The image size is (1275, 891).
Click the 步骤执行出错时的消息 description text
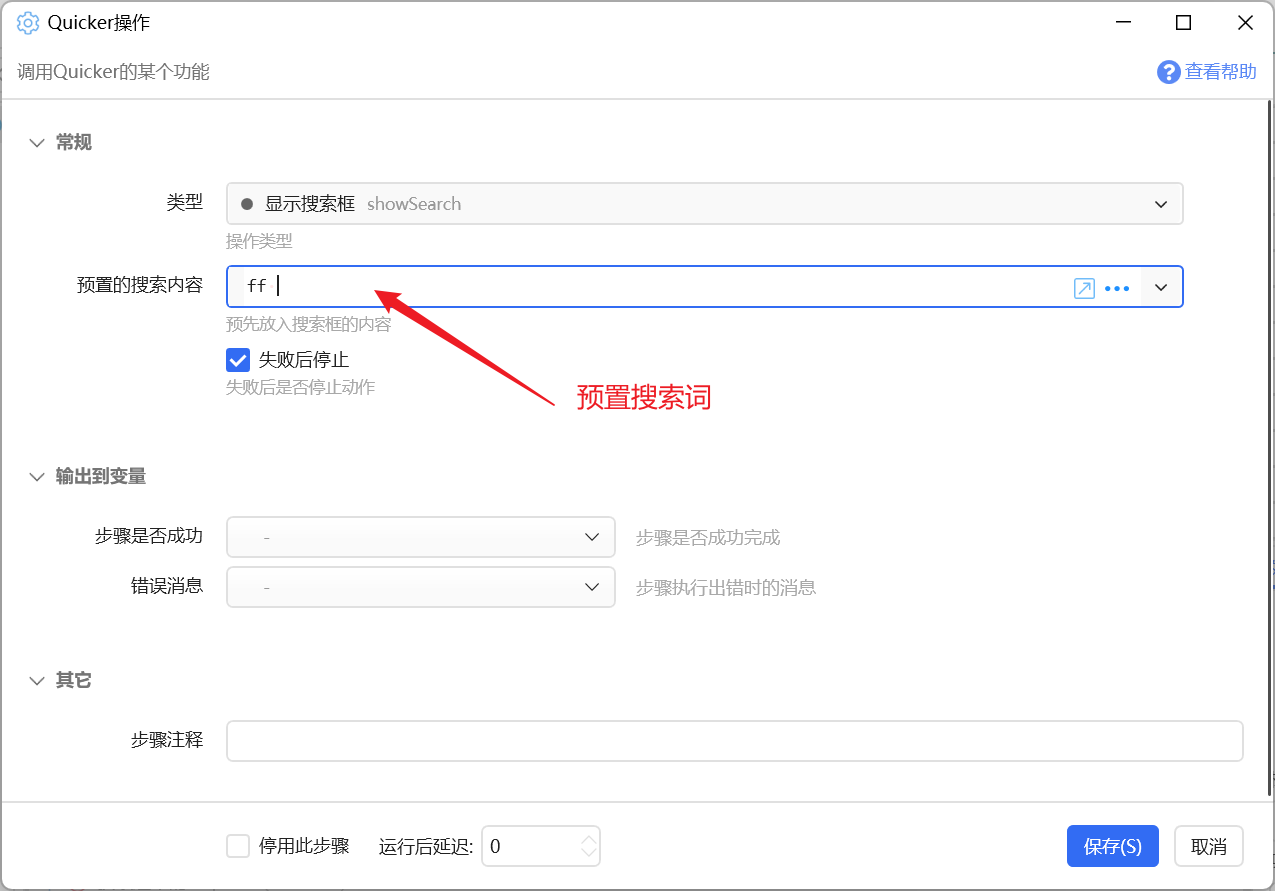[x=726, y=588]
